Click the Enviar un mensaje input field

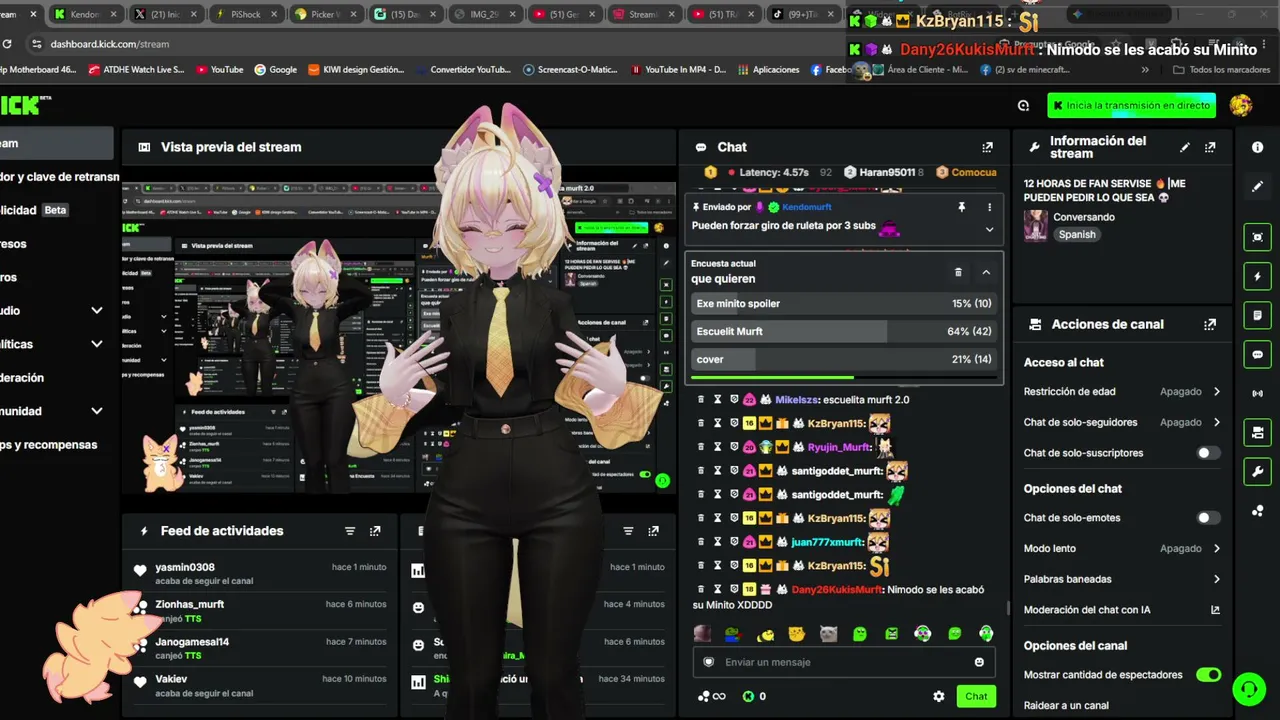click(x=843, y=662)
